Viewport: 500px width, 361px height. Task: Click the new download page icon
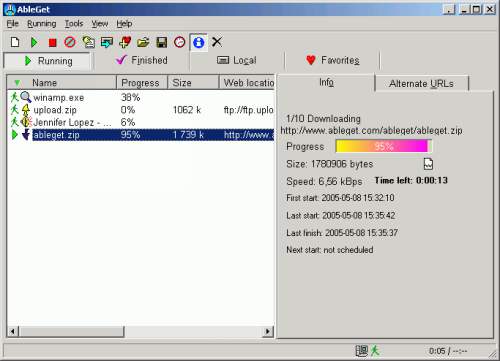(x=15, y=42)
